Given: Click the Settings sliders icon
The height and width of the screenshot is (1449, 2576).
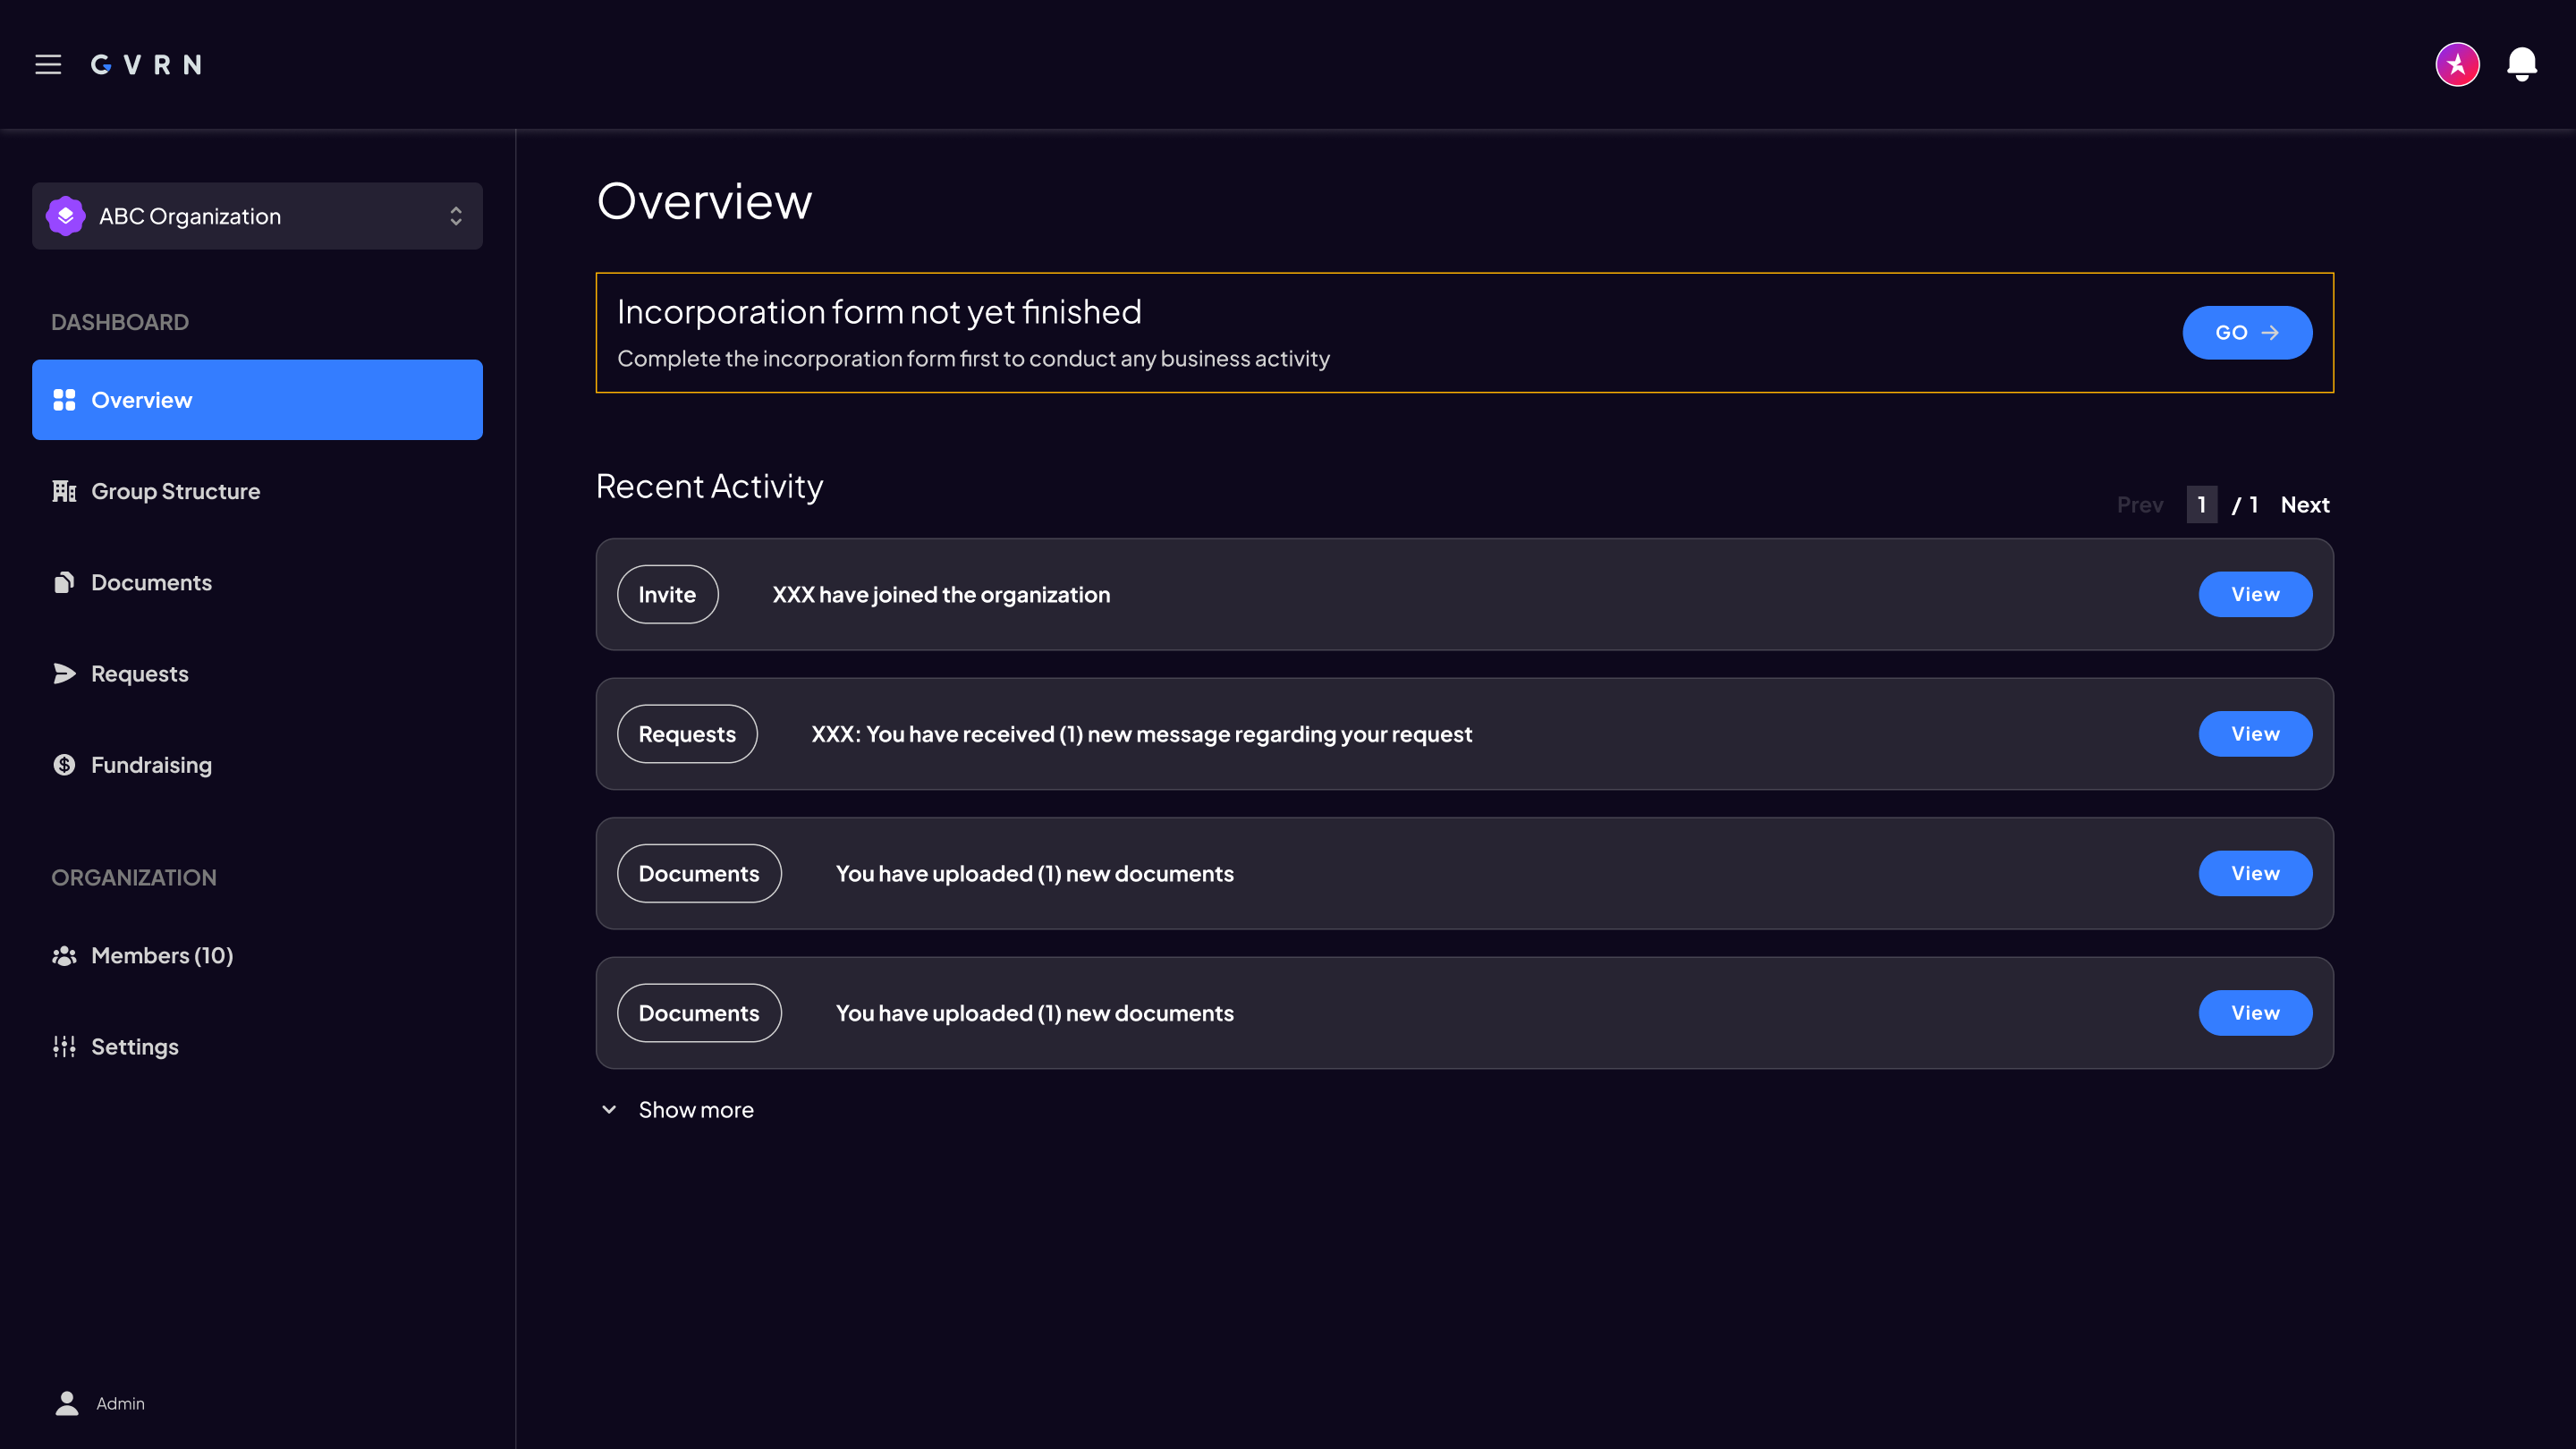Looking at the screenshot, I should (64, 1047).
